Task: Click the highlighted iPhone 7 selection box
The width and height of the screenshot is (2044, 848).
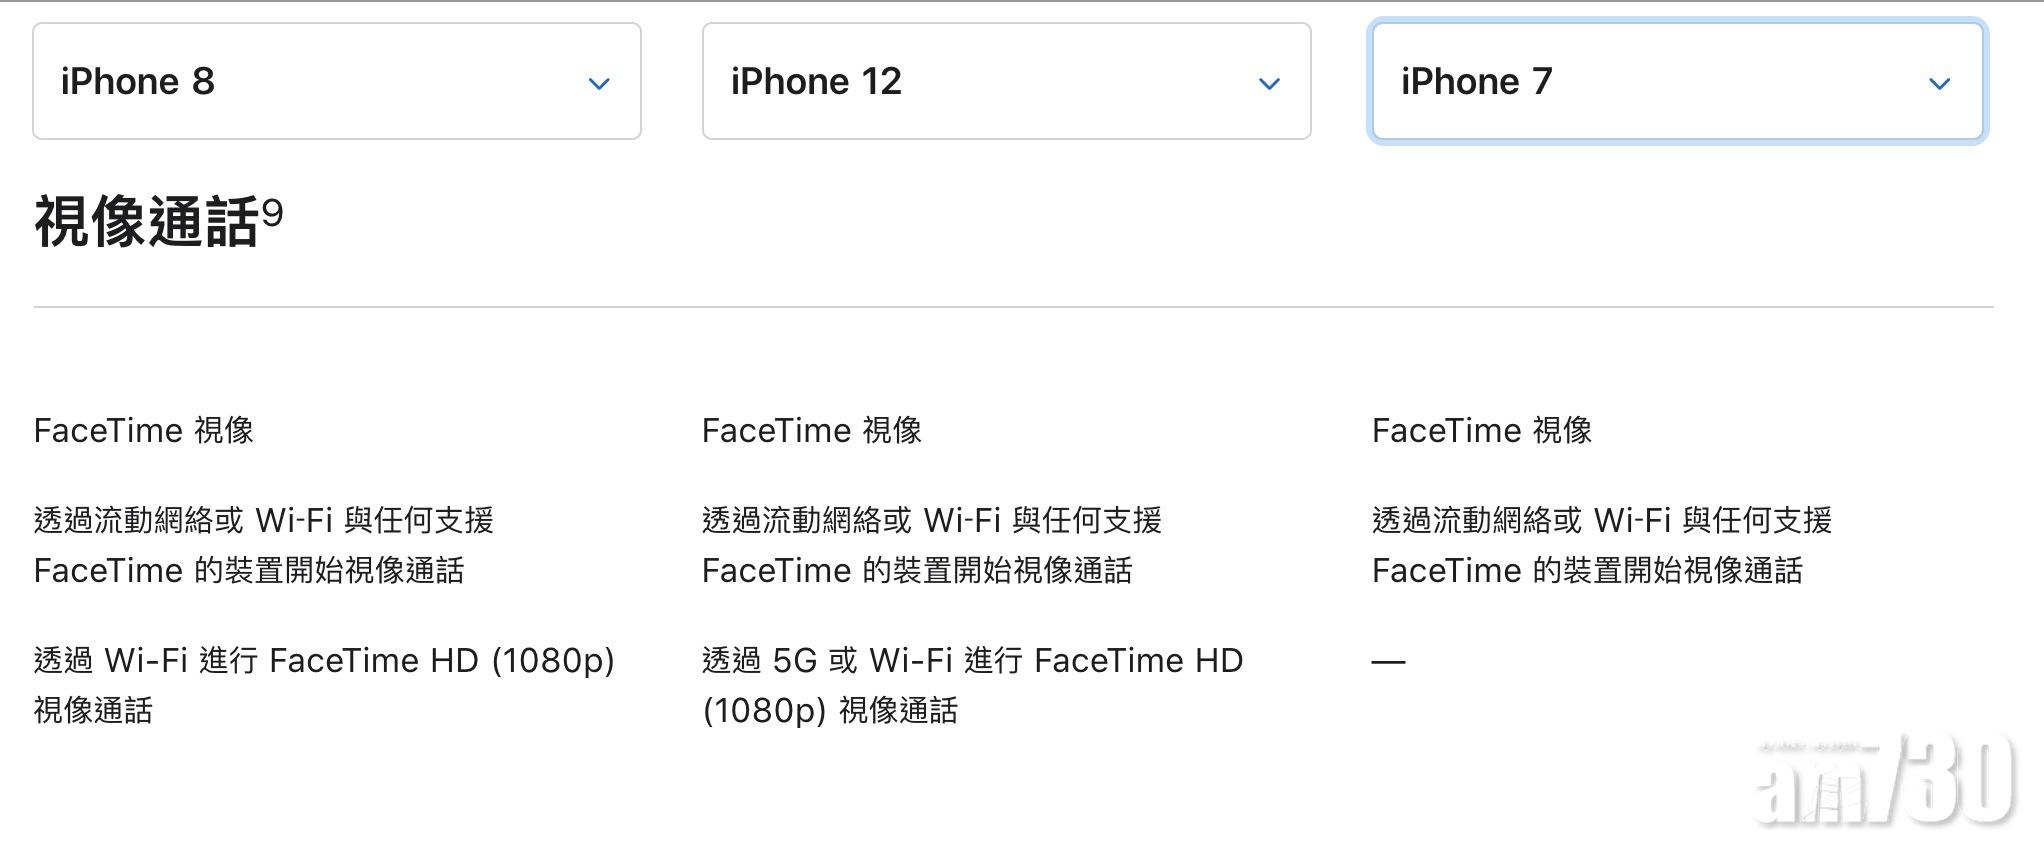Action: [x=1675, y=80]
